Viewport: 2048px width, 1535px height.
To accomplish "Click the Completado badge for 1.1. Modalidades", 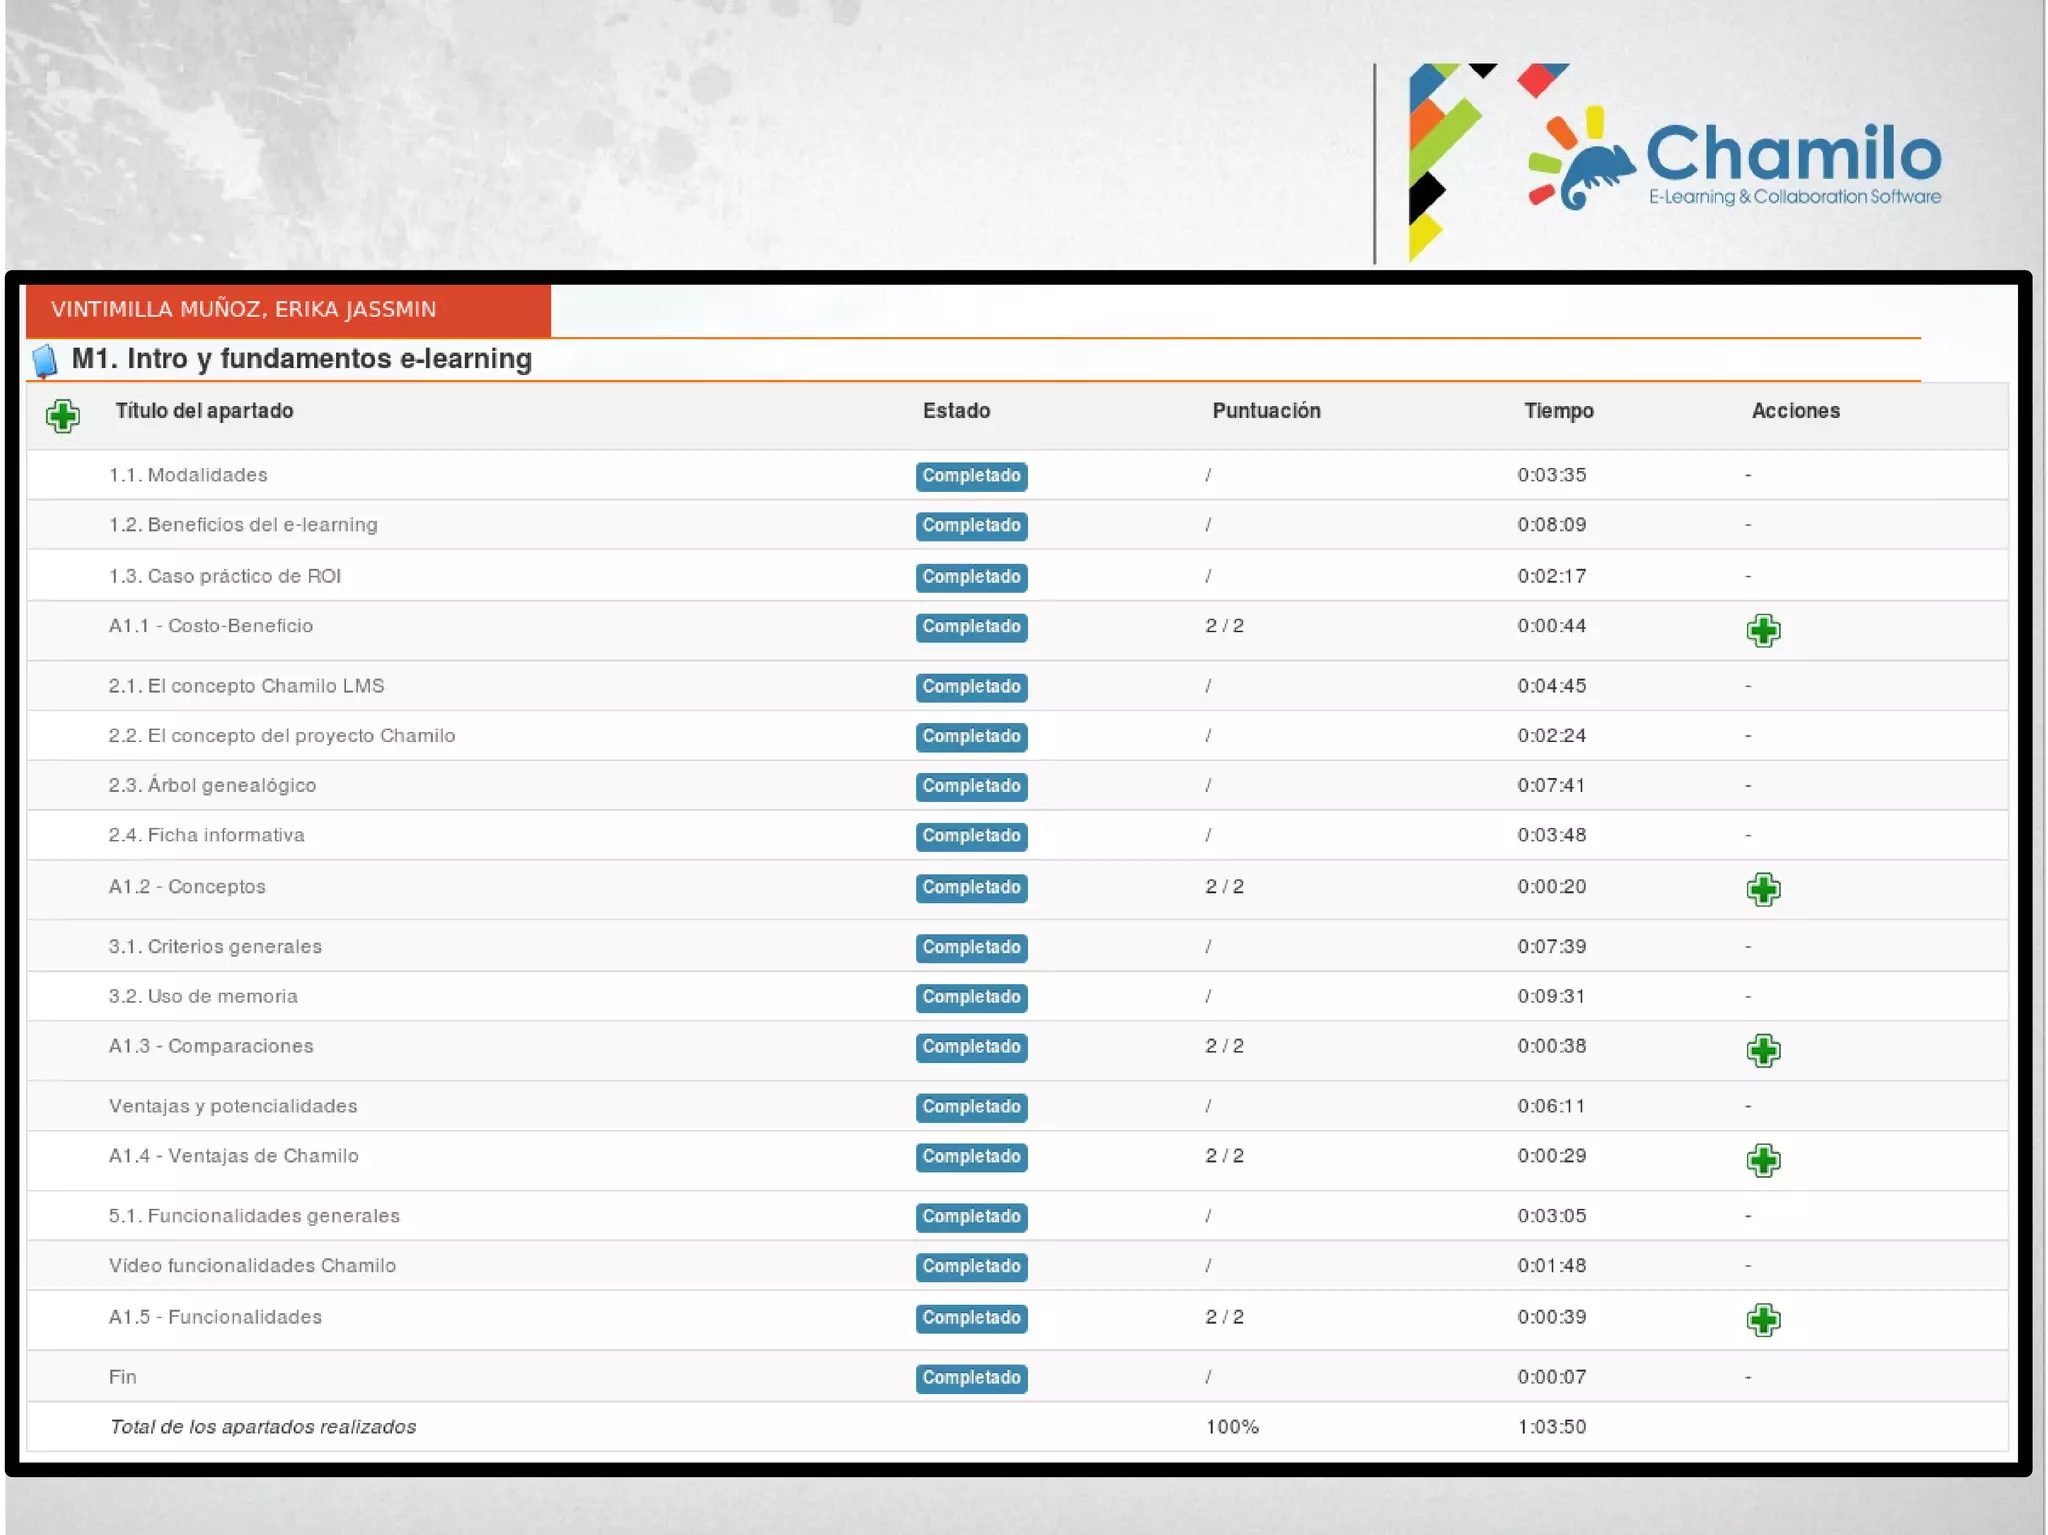I will [x=971, y=476].
